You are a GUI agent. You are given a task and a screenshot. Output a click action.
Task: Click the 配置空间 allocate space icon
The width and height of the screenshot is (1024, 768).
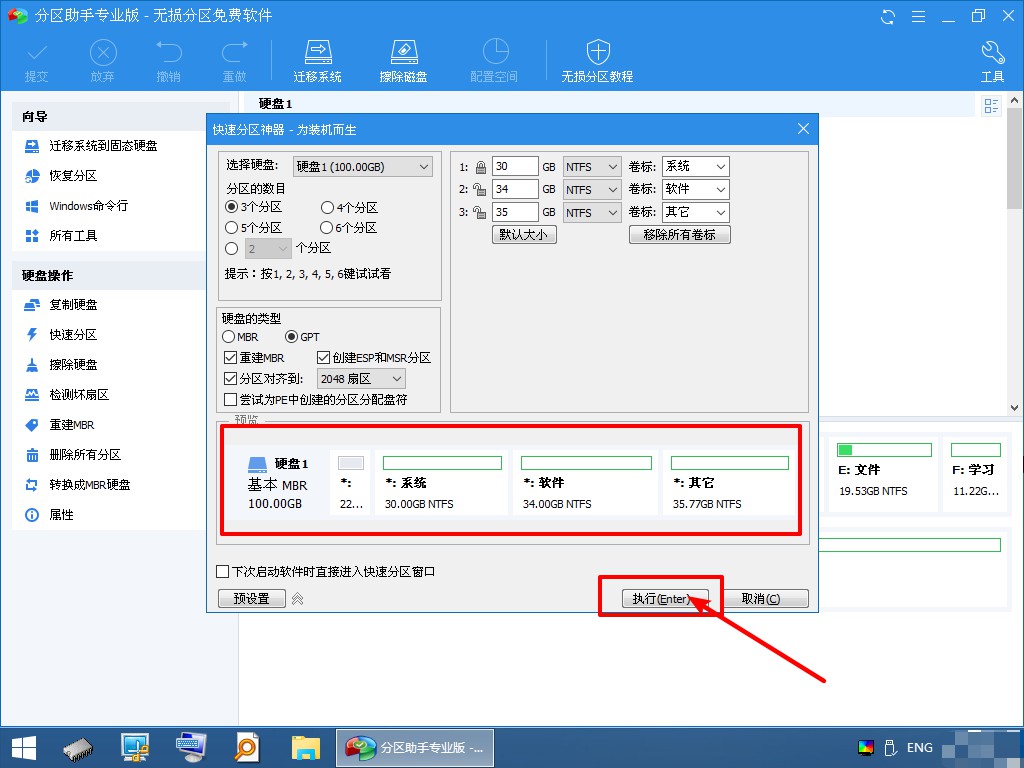[x=494, y=61]
